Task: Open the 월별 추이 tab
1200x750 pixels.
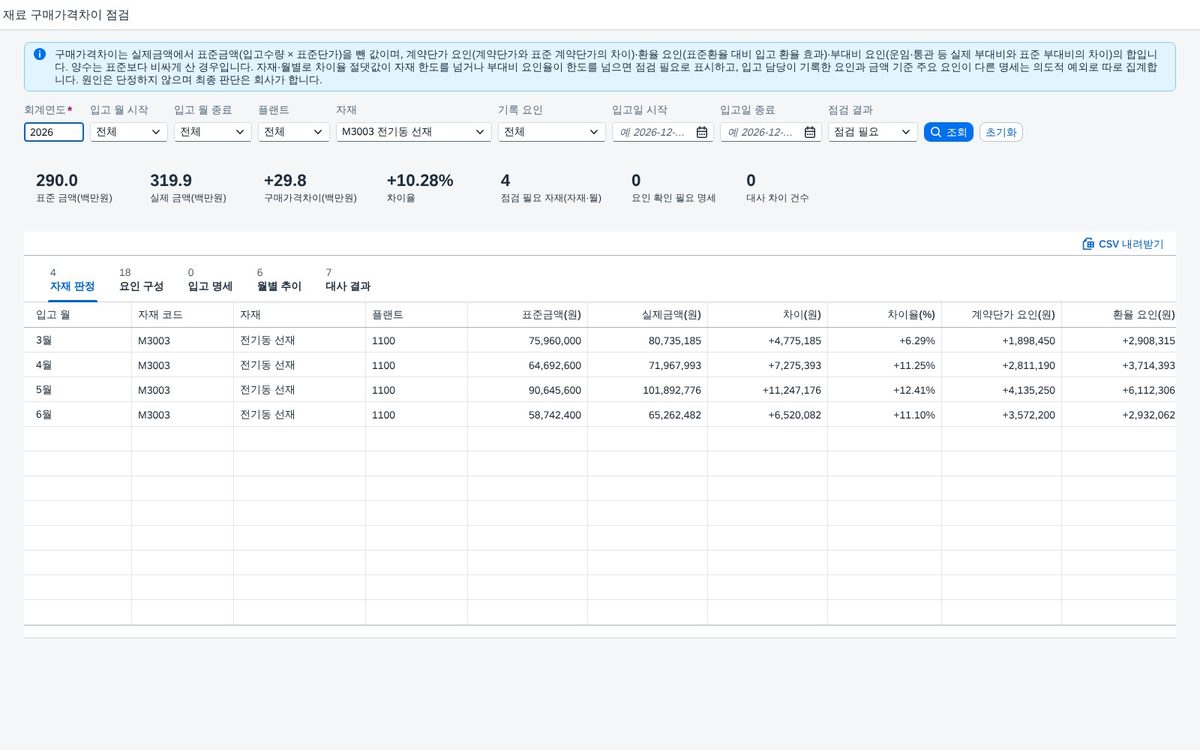Action: pyautogui.click(x=279, y=286)
